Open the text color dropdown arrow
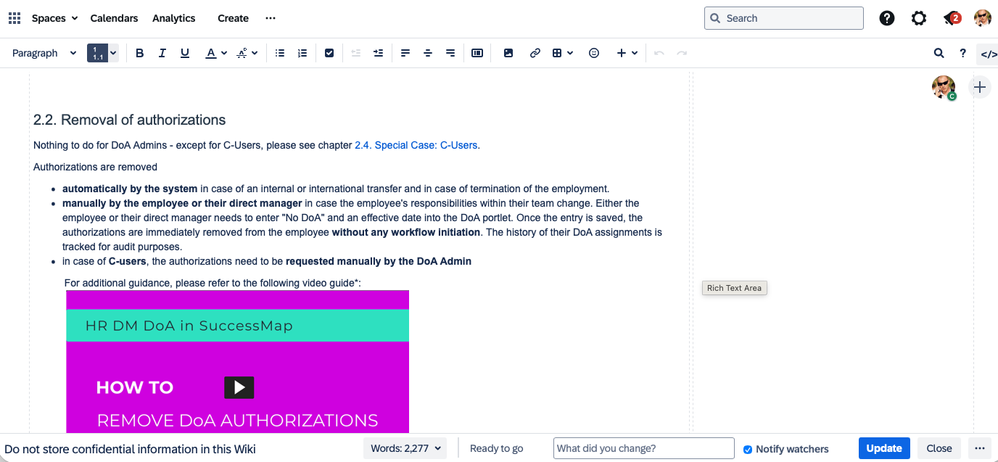 224,53
